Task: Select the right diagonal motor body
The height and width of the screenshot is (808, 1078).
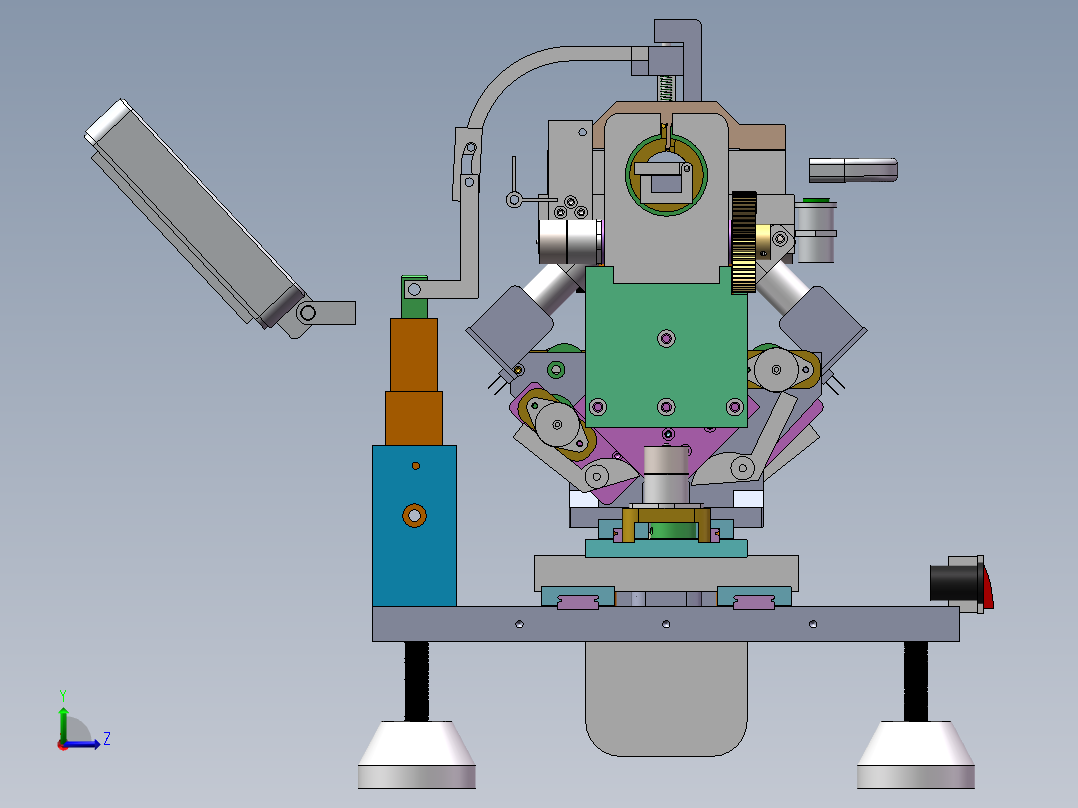Action: tap(822, 327)
